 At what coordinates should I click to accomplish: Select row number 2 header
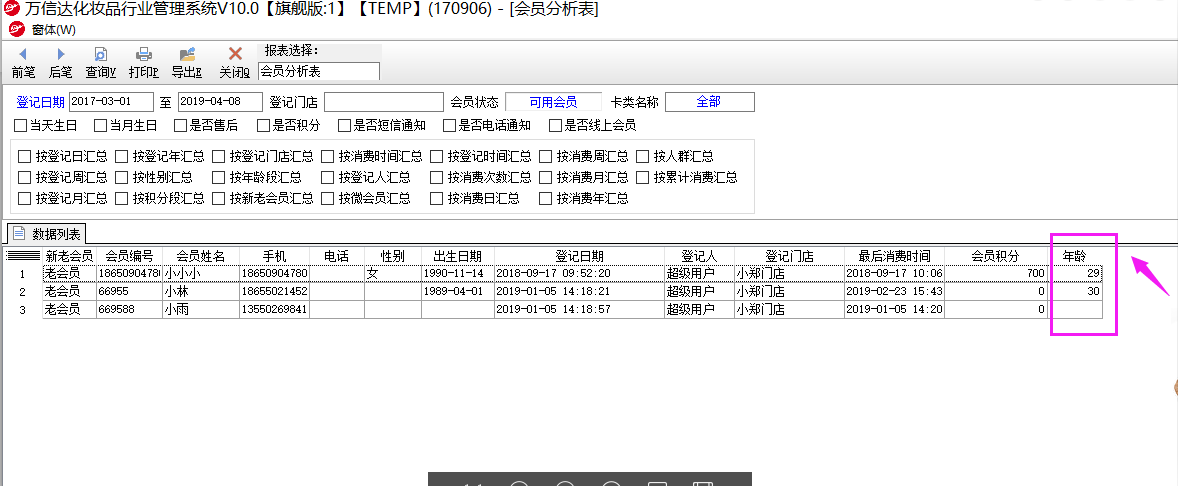coord(23,291)
